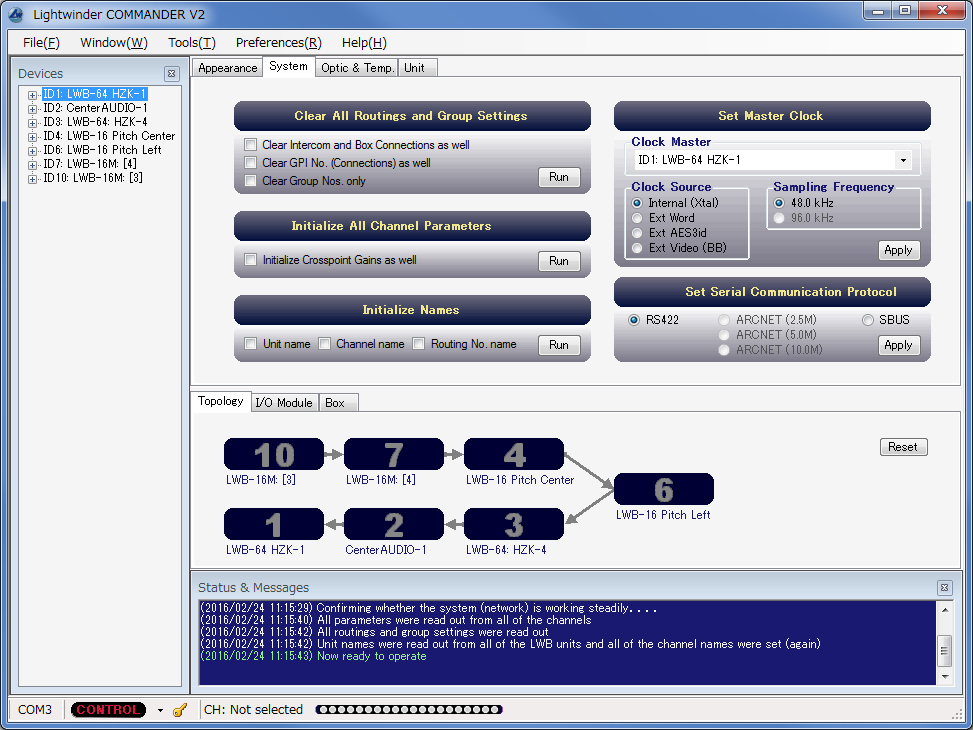
Task: Open the Tools menu
Action: click(192, 42)
